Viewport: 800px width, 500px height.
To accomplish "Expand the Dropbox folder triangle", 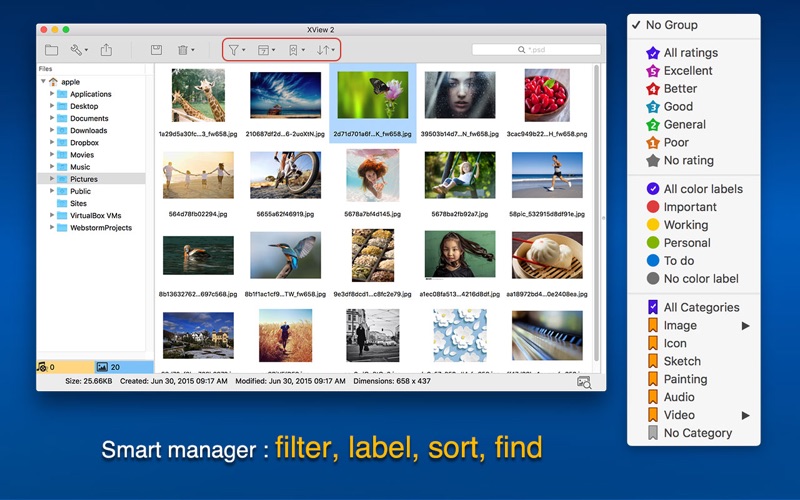I will click(52, 142).
